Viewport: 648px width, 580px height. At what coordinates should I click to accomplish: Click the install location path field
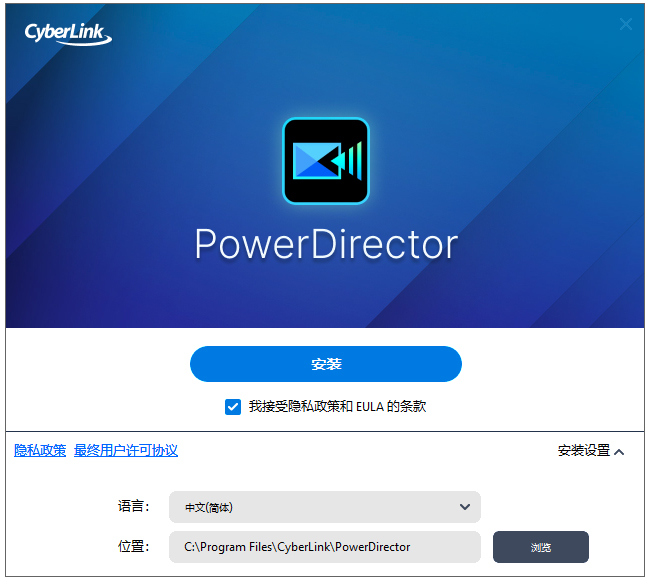(x=325, y=547)
